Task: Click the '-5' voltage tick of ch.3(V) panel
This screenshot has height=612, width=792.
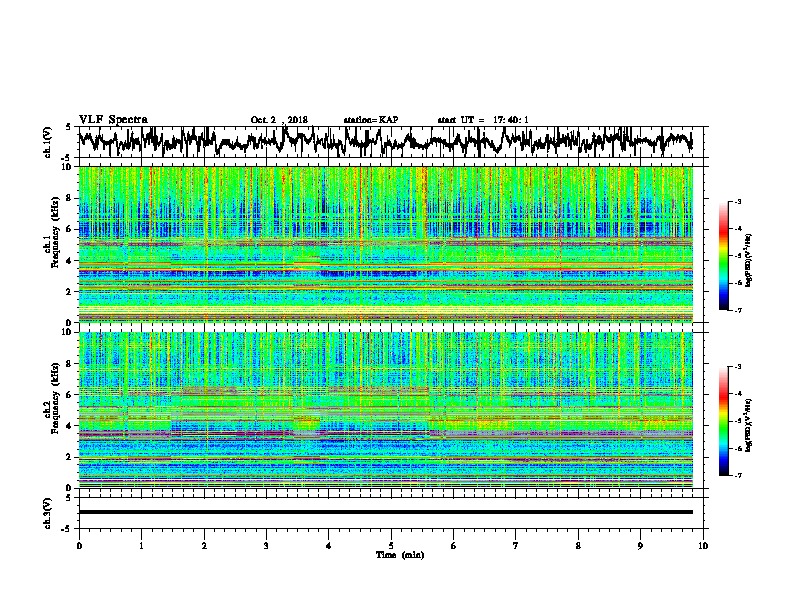Action: coord(67,529)
